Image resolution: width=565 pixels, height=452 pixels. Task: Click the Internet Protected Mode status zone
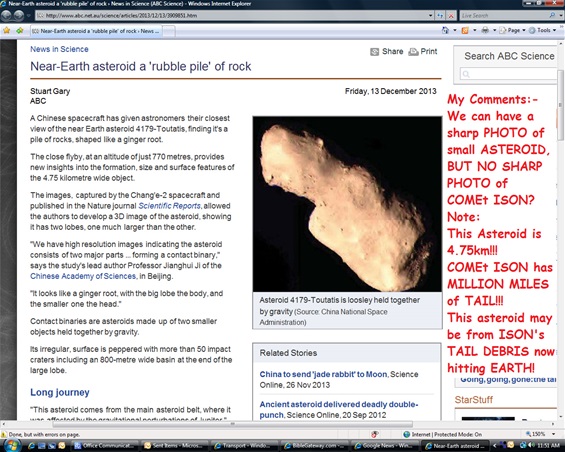coord(442,434)
